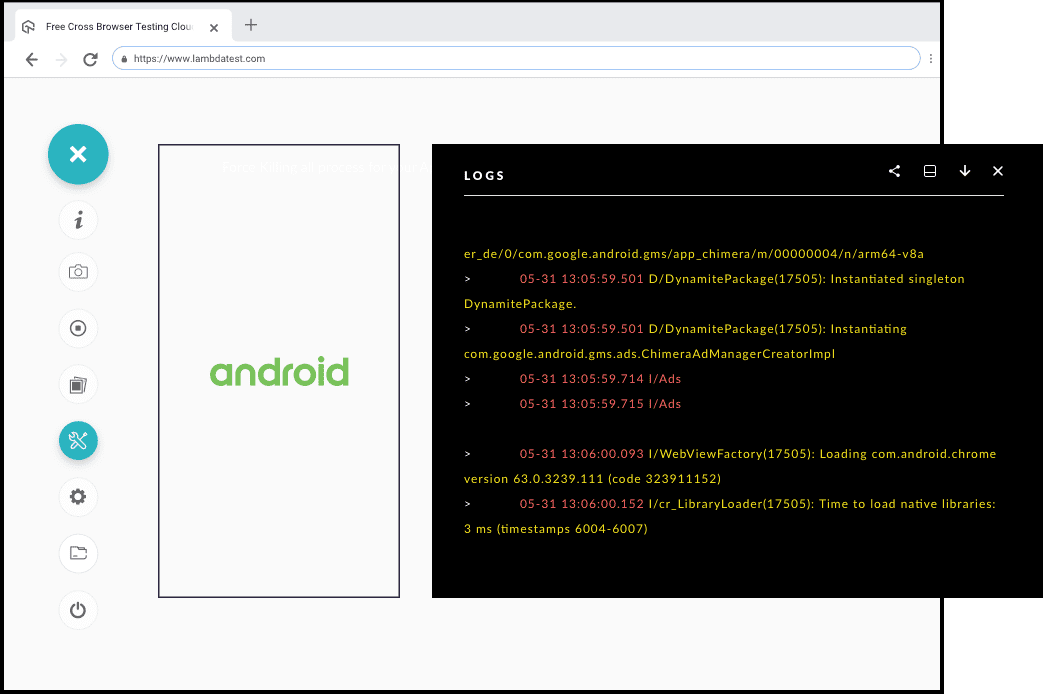Dock the logs panel to the bottom
The height and width of the screenshot is (694, 1044).
929,171
